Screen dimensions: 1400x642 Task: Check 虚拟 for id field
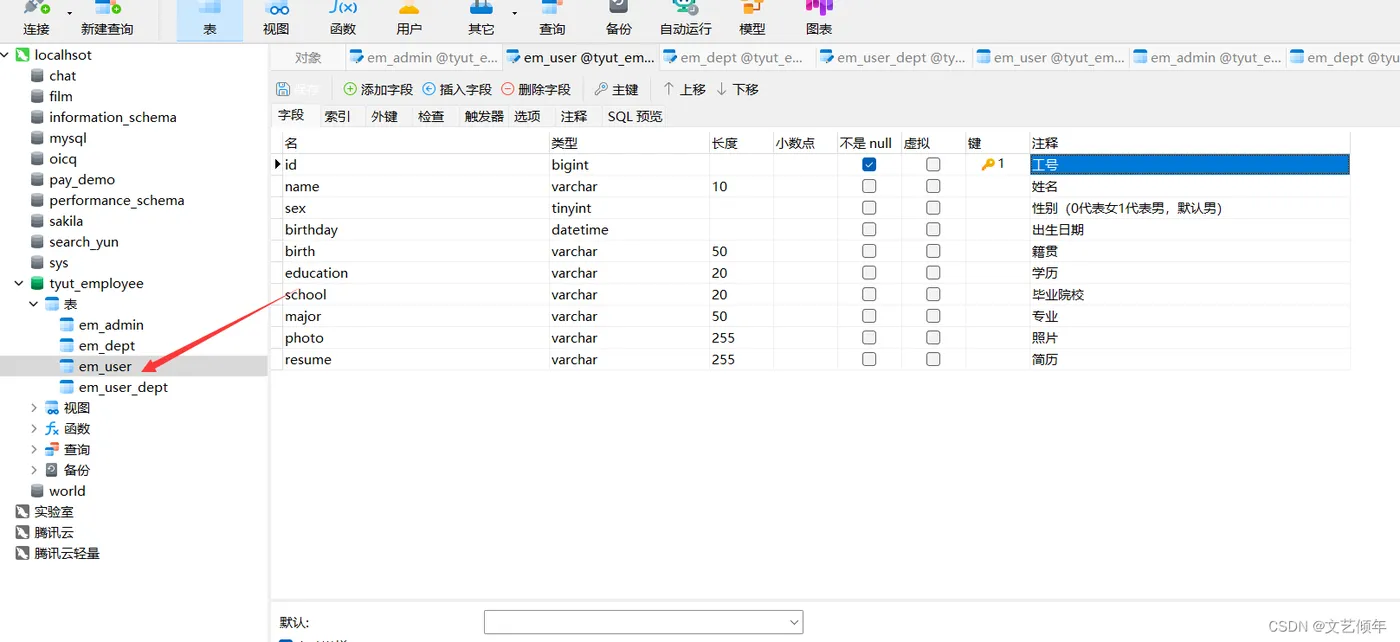933,164
